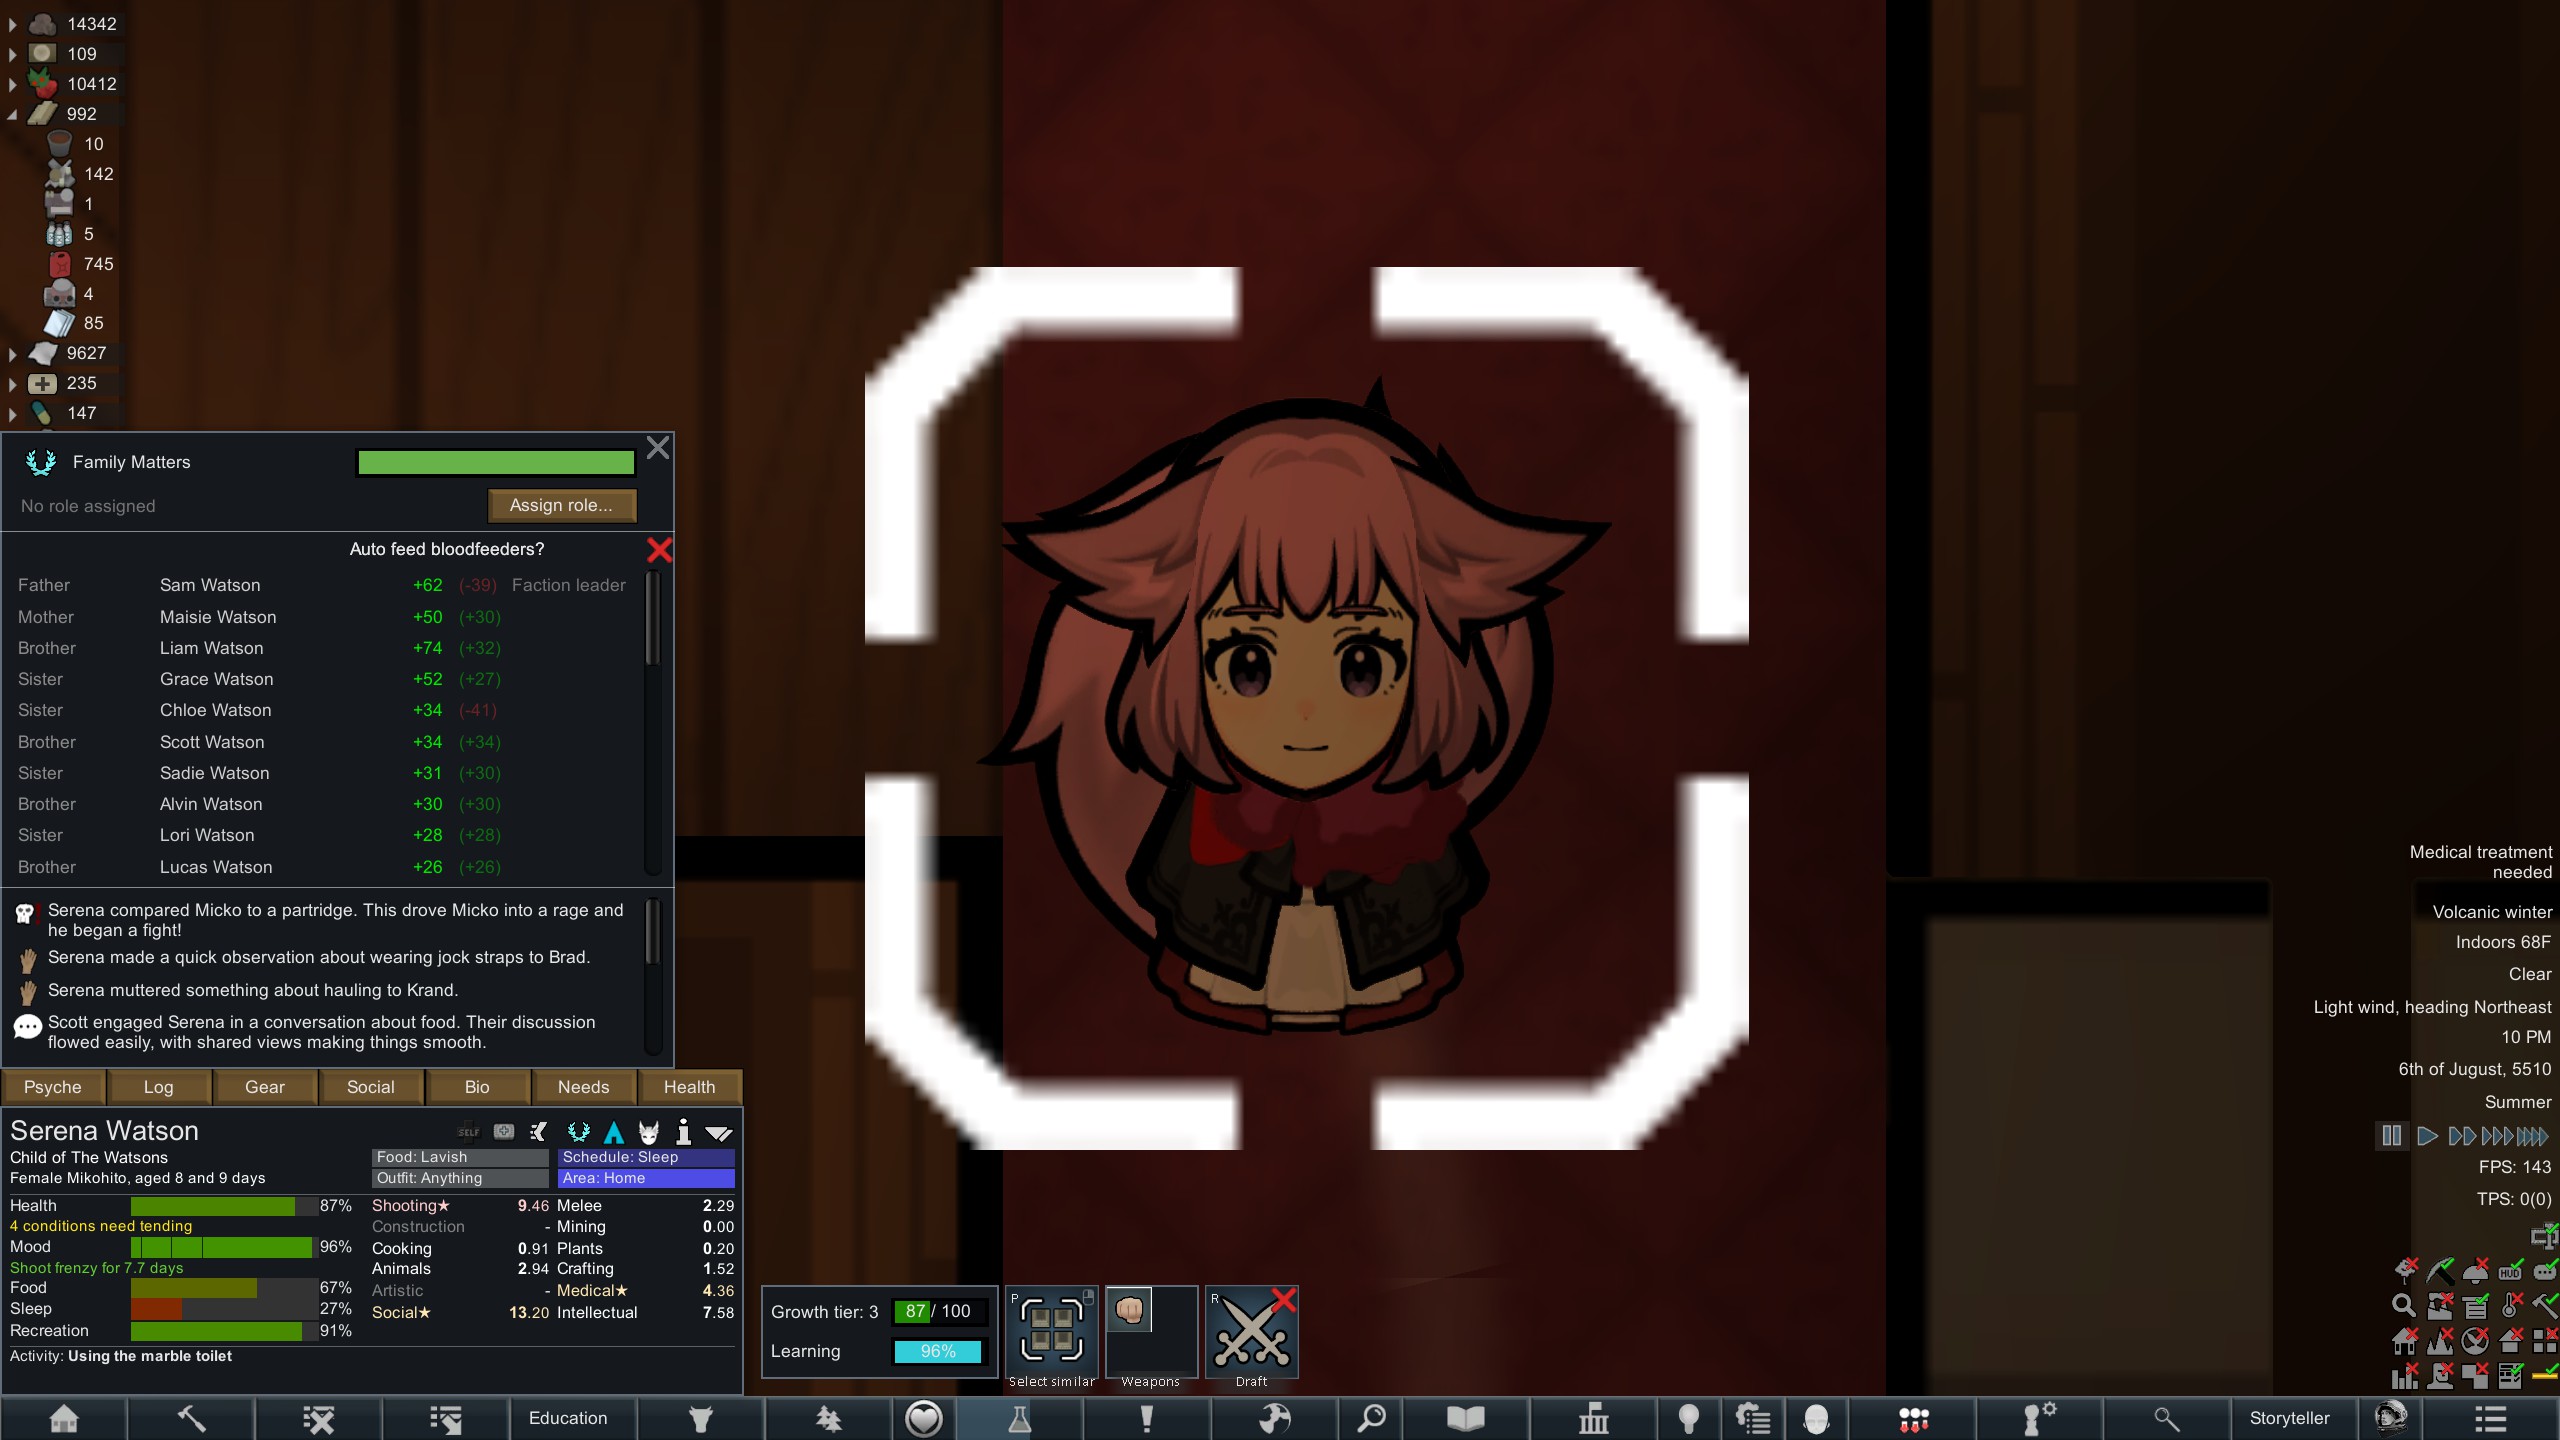Toggle the HUD visibility overlay icon
The image size is (2560, 1440).
tap(2510, 1271)
